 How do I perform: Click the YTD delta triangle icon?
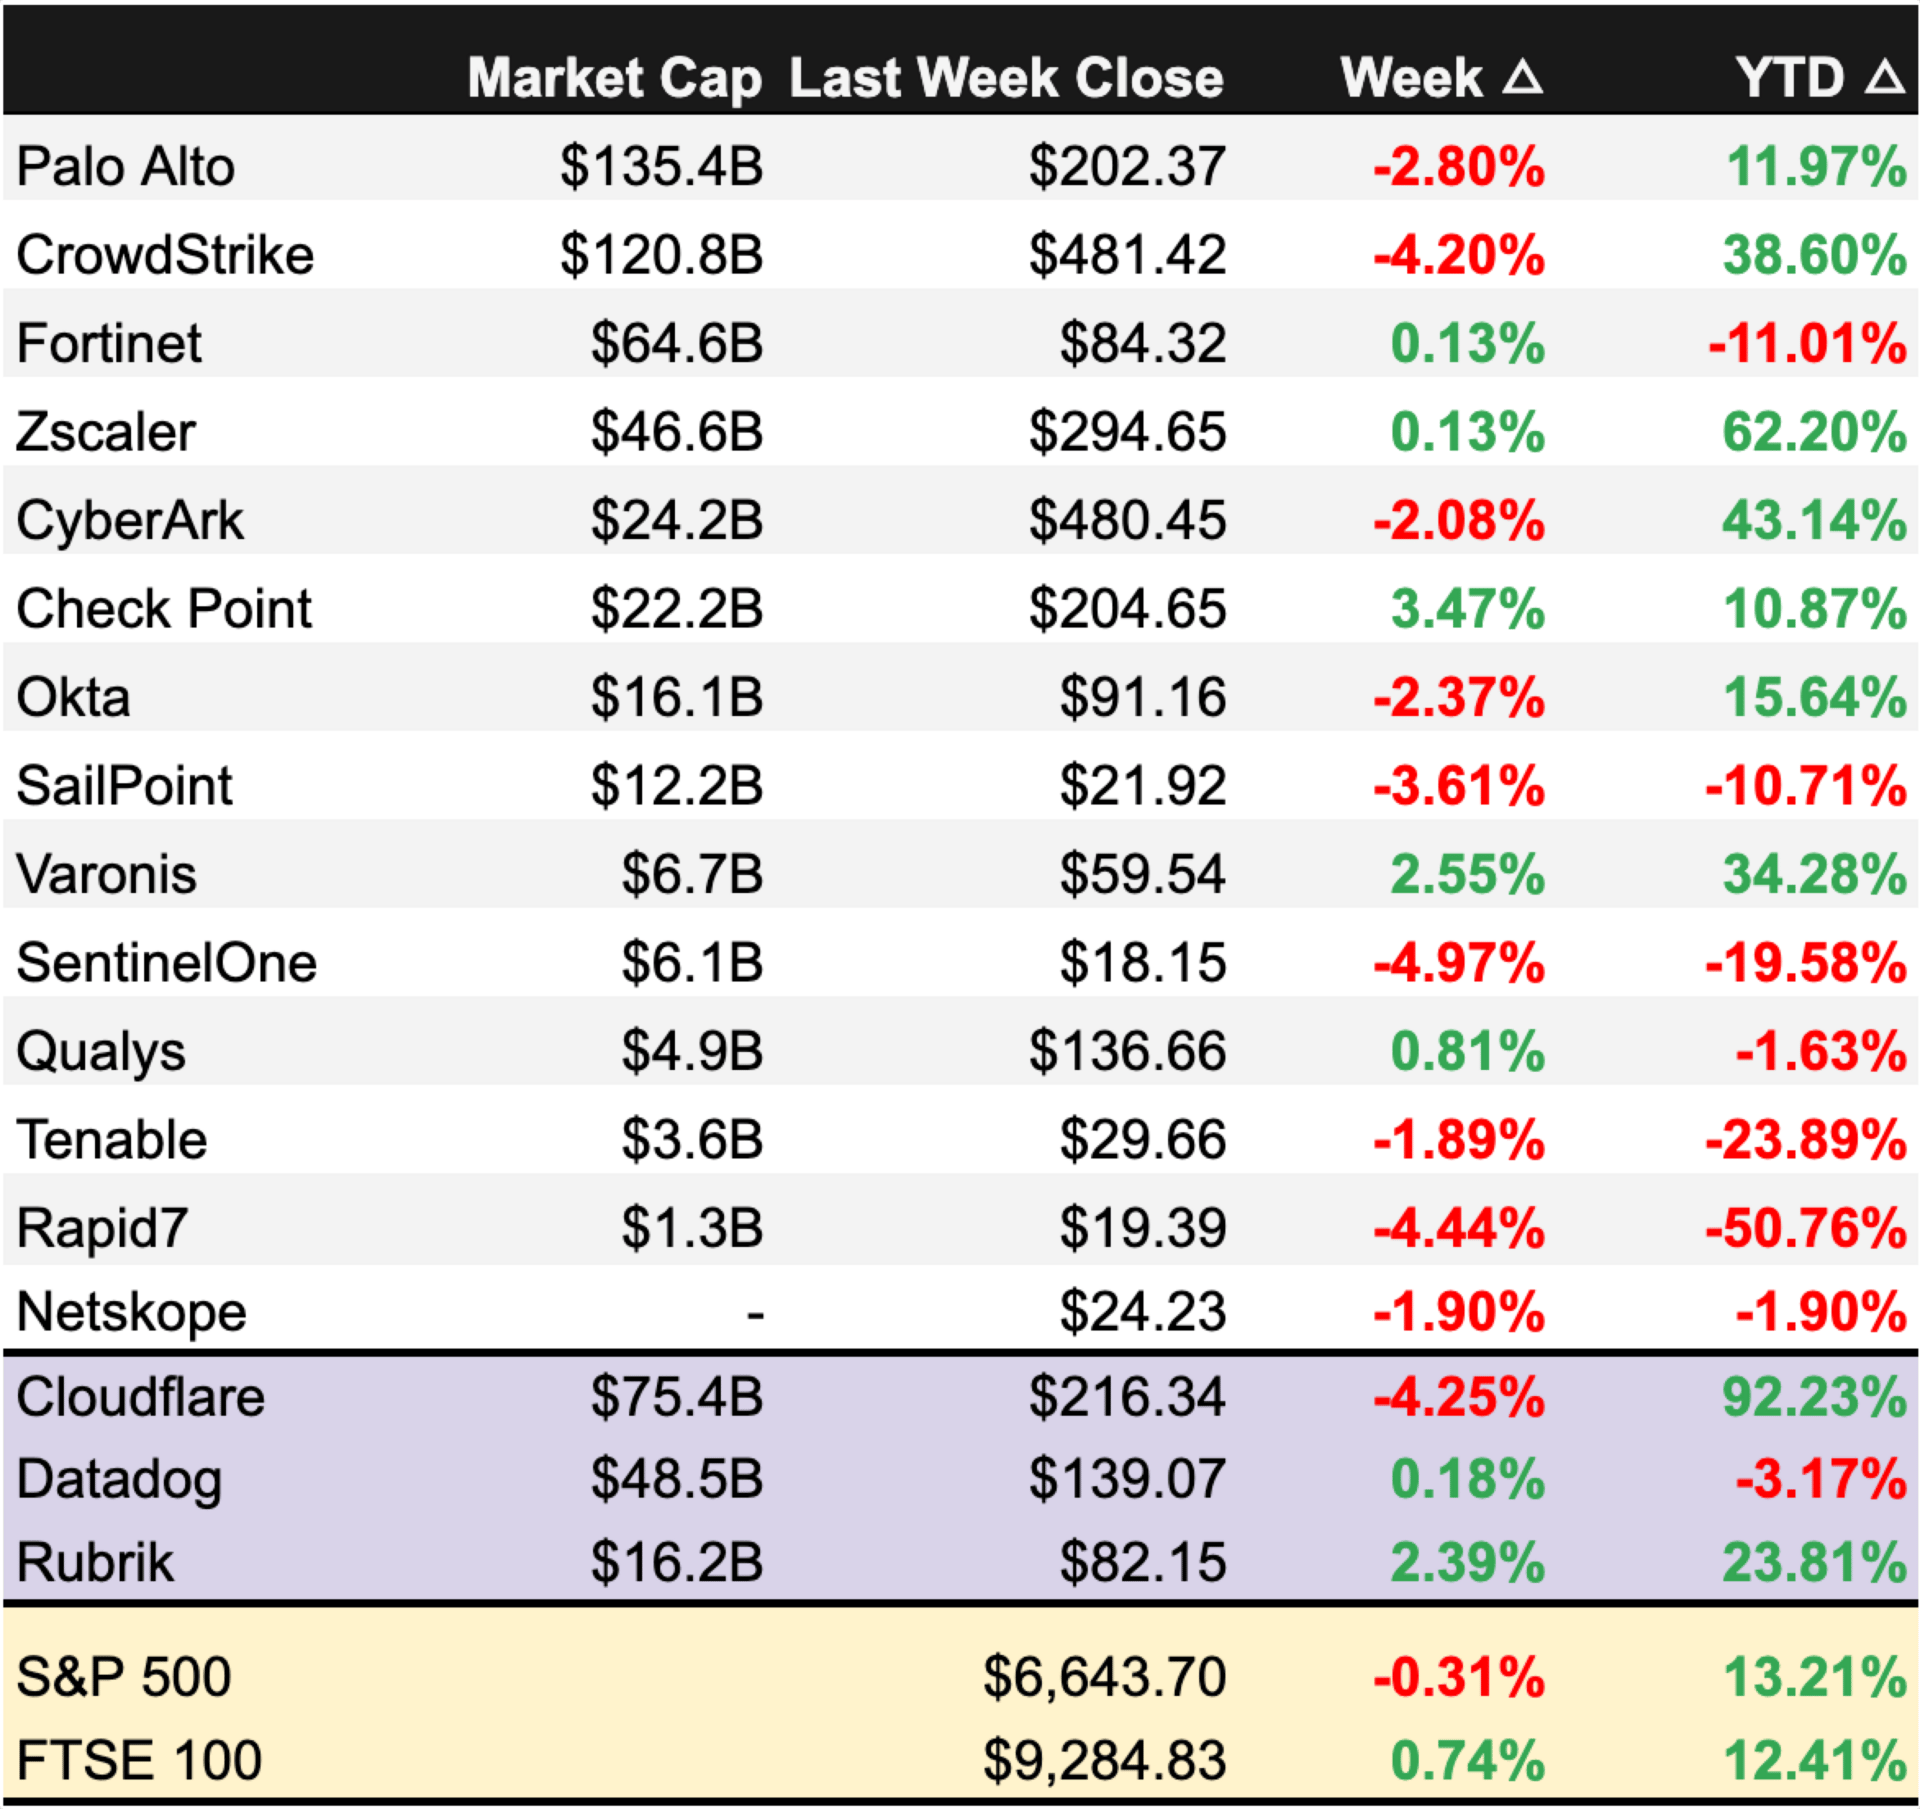[x=1884, y=77]
